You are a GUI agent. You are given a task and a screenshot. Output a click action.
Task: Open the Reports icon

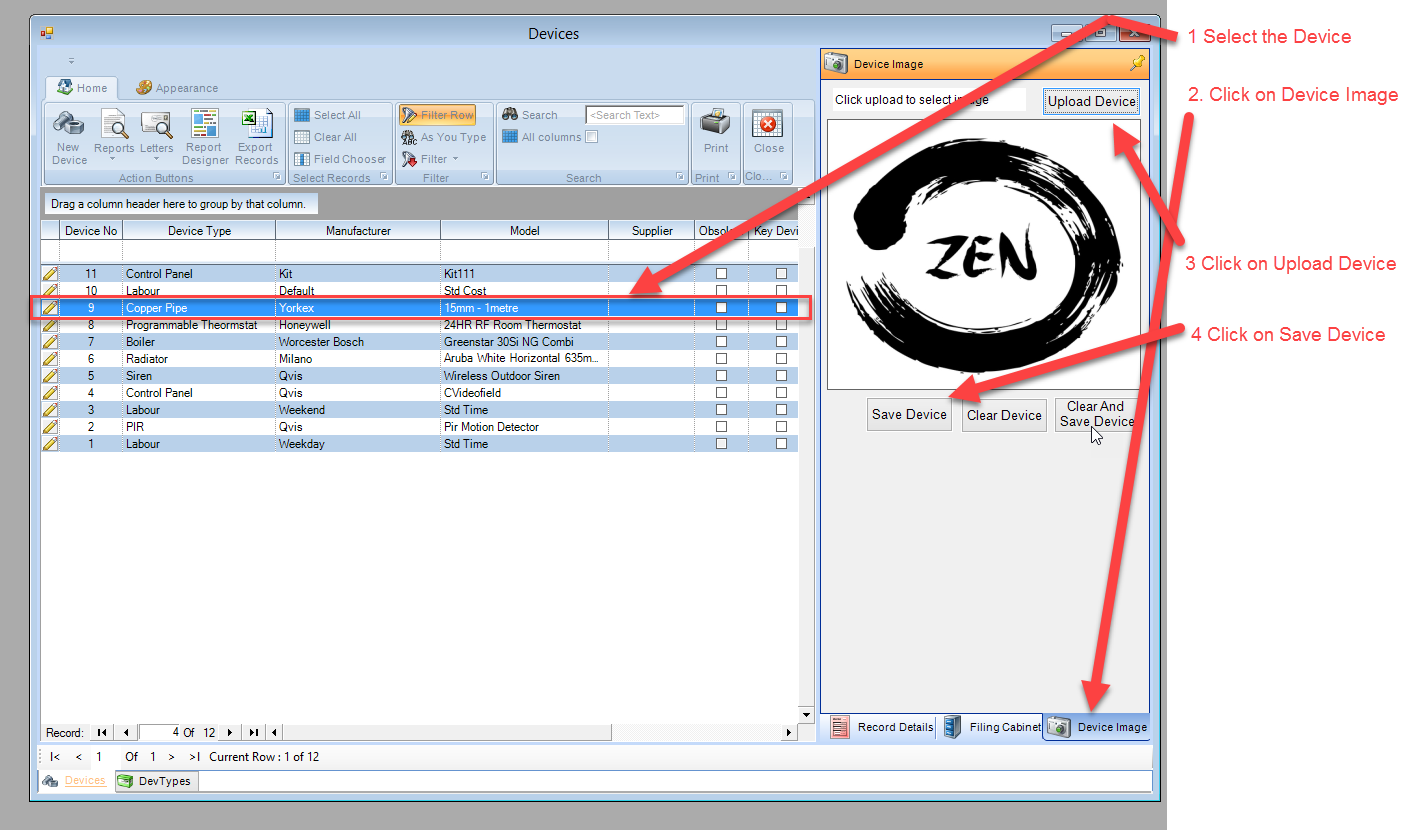click(x=114, y=137)
